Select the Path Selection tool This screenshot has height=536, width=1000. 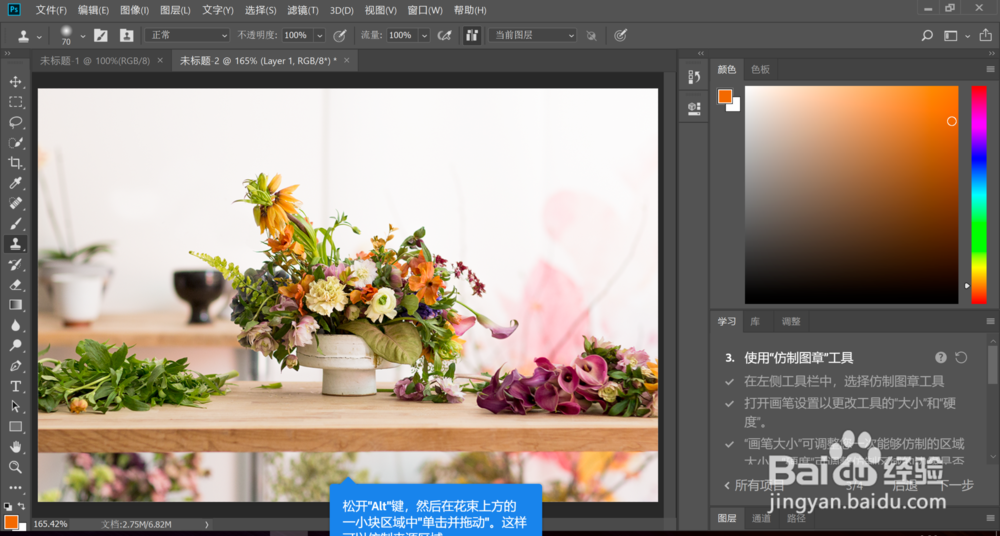tap(16, 406)
